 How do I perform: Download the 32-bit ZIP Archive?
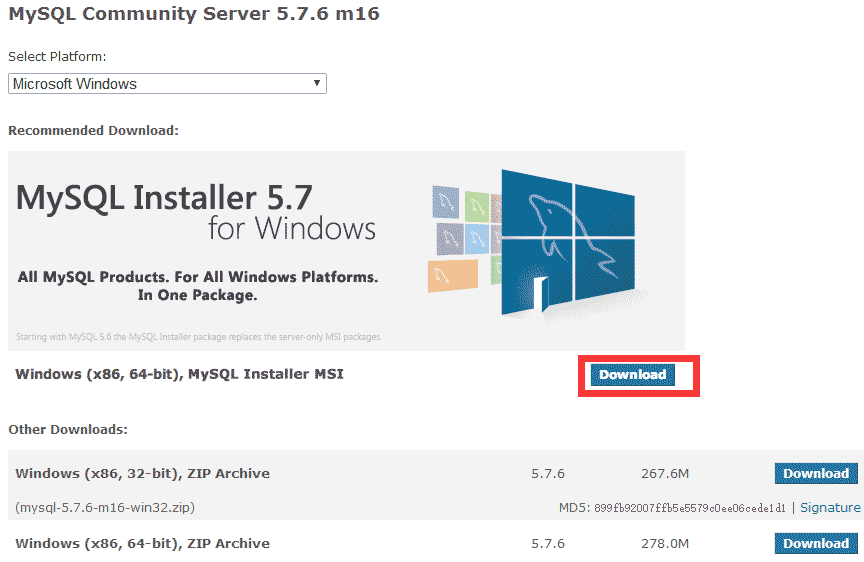point(815,474)
